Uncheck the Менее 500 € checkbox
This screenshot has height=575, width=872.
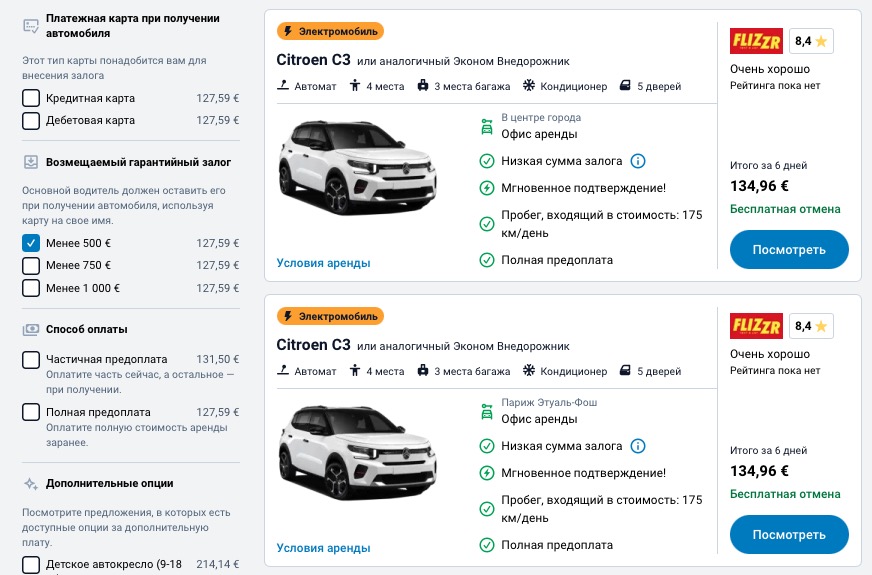coord(31,243)
